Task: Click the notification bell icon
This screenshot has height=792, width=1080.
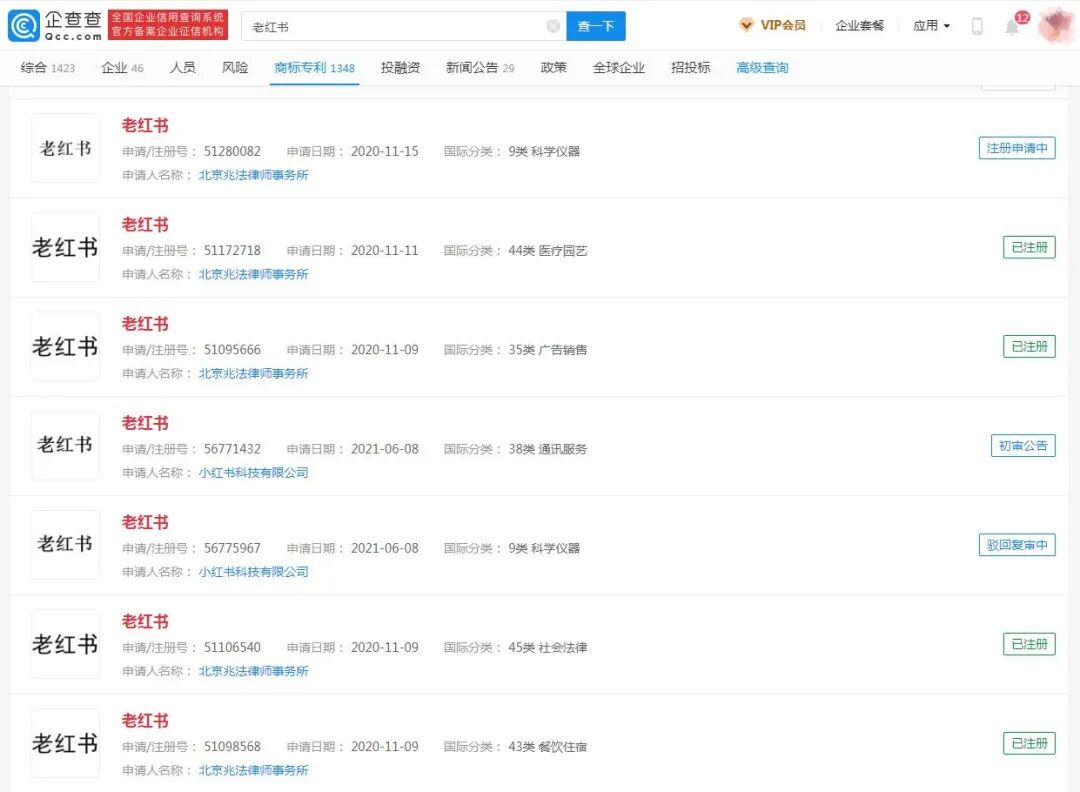Action: pyautogui.click(x=1013, y=26)
